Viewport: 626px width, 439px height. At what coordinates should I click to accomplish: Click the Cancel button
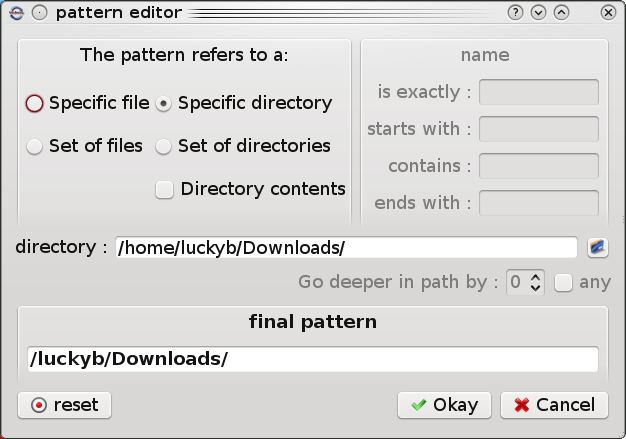[554, 405]
